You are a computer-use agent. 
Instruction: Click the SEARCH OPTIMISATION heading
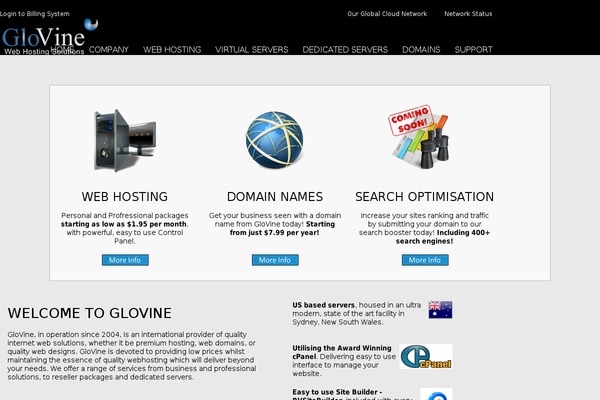point(424,197)
